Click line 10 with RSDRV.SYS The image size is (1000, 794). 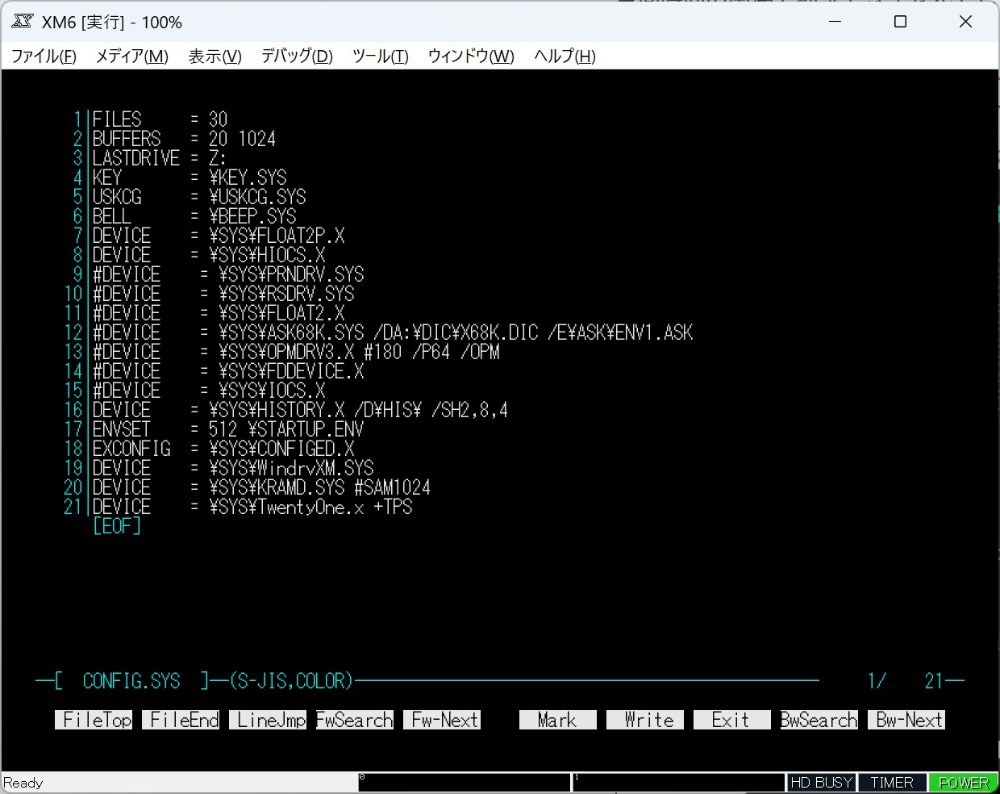(223, 293)
